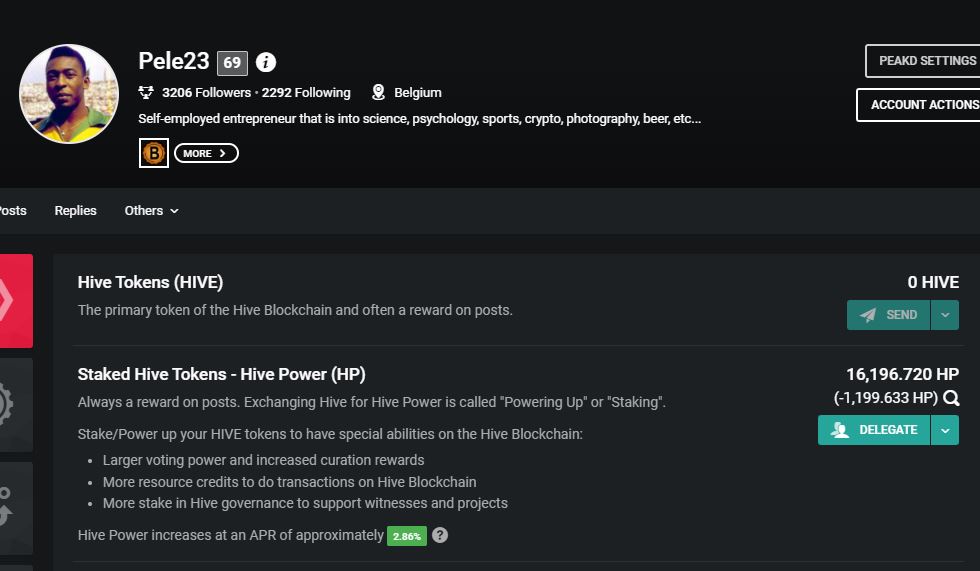
Task: Expand the dropdown arrow next to SEND
Action: click(x=945, y=315)
